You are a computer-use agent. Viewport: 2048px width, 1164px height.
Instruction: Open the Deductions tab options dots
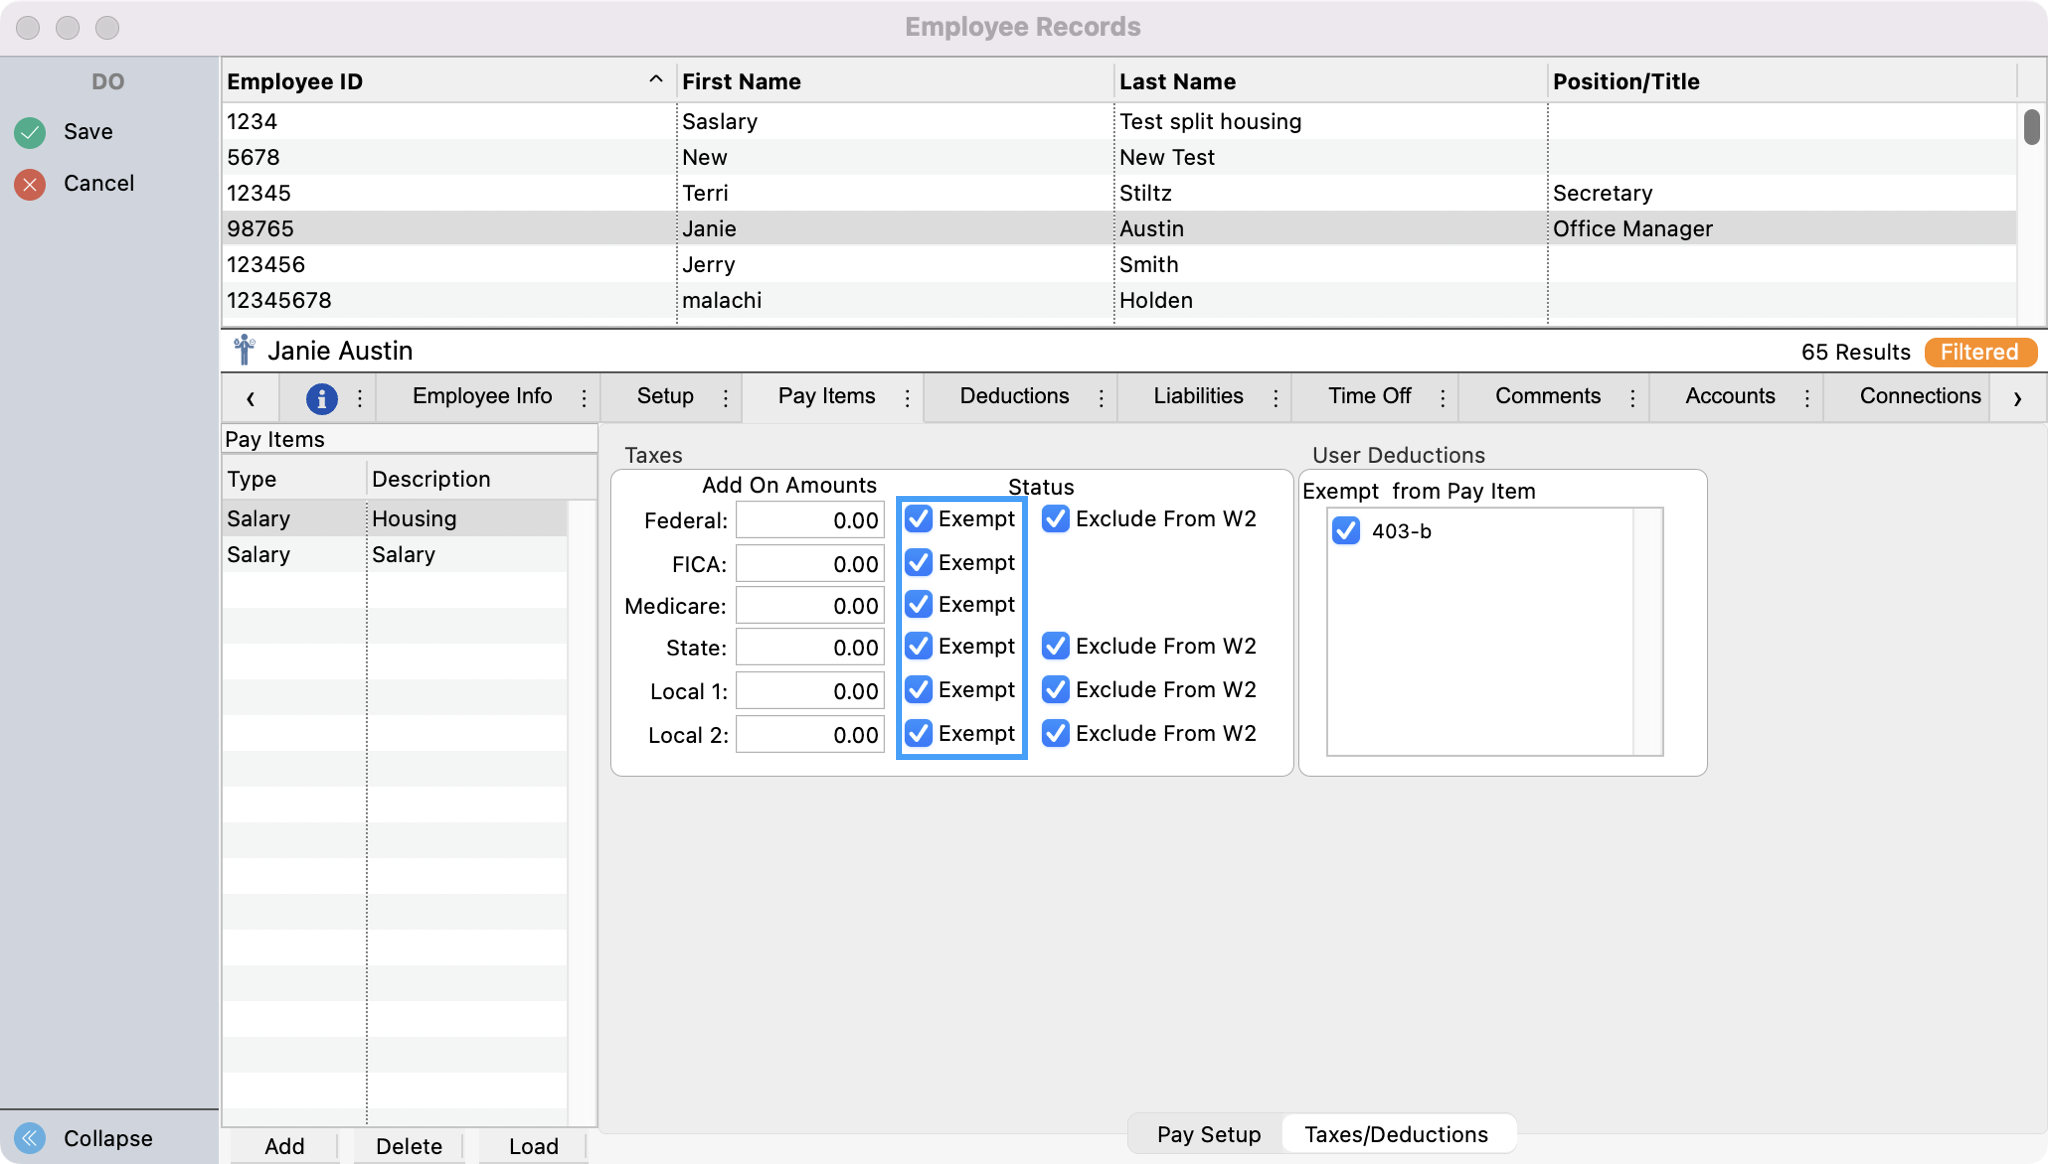coord(1101,398)
